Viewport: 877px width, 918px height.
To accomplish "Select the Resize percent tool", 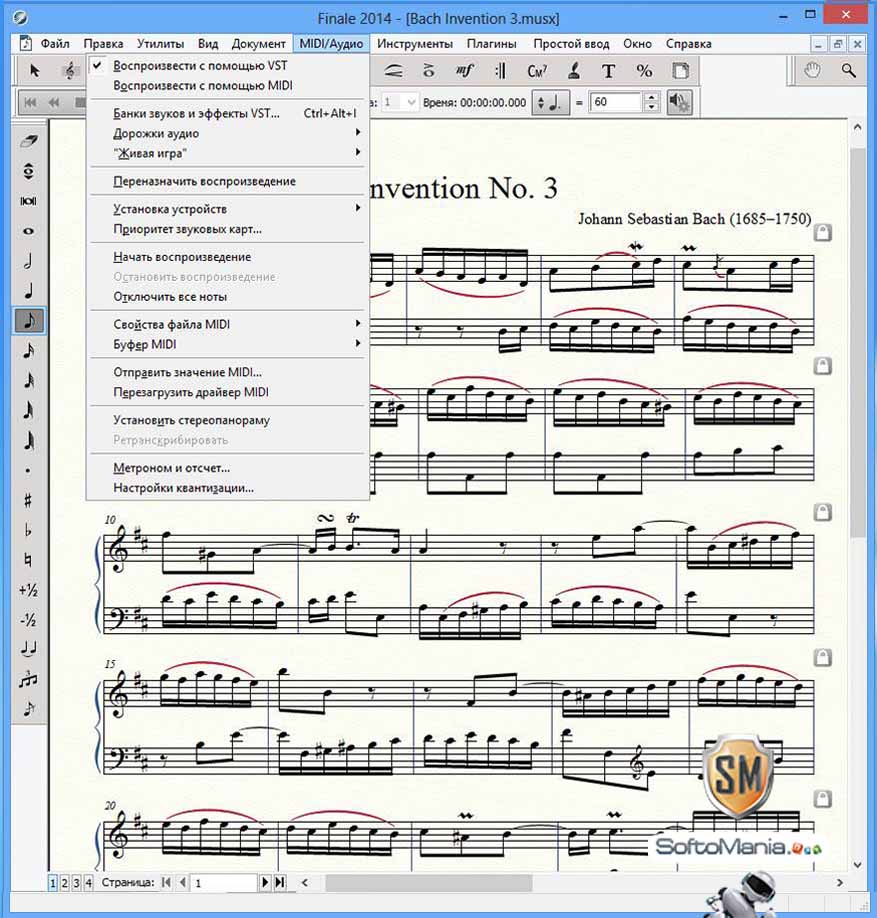I will (645, 71).
